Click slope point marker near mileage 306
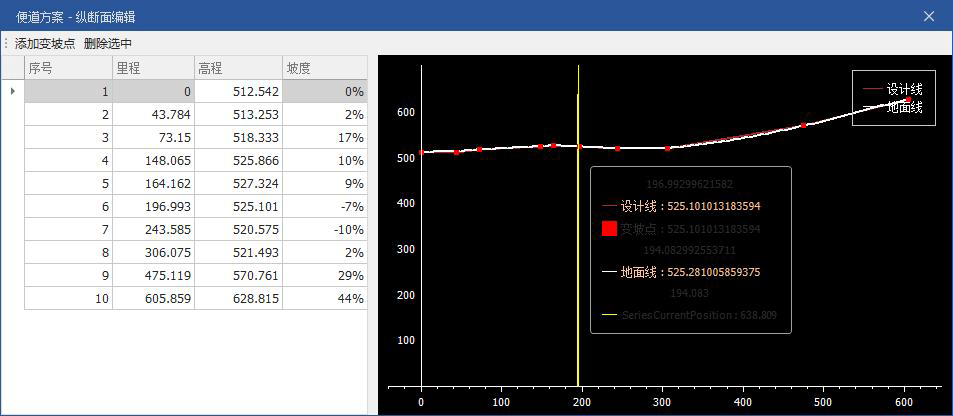Screen dimensions: 953x416 tap(667, 148)
